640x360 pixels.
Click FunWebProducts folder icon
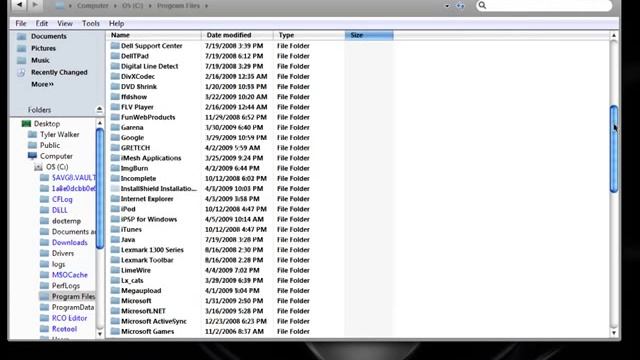click(115, 117)
